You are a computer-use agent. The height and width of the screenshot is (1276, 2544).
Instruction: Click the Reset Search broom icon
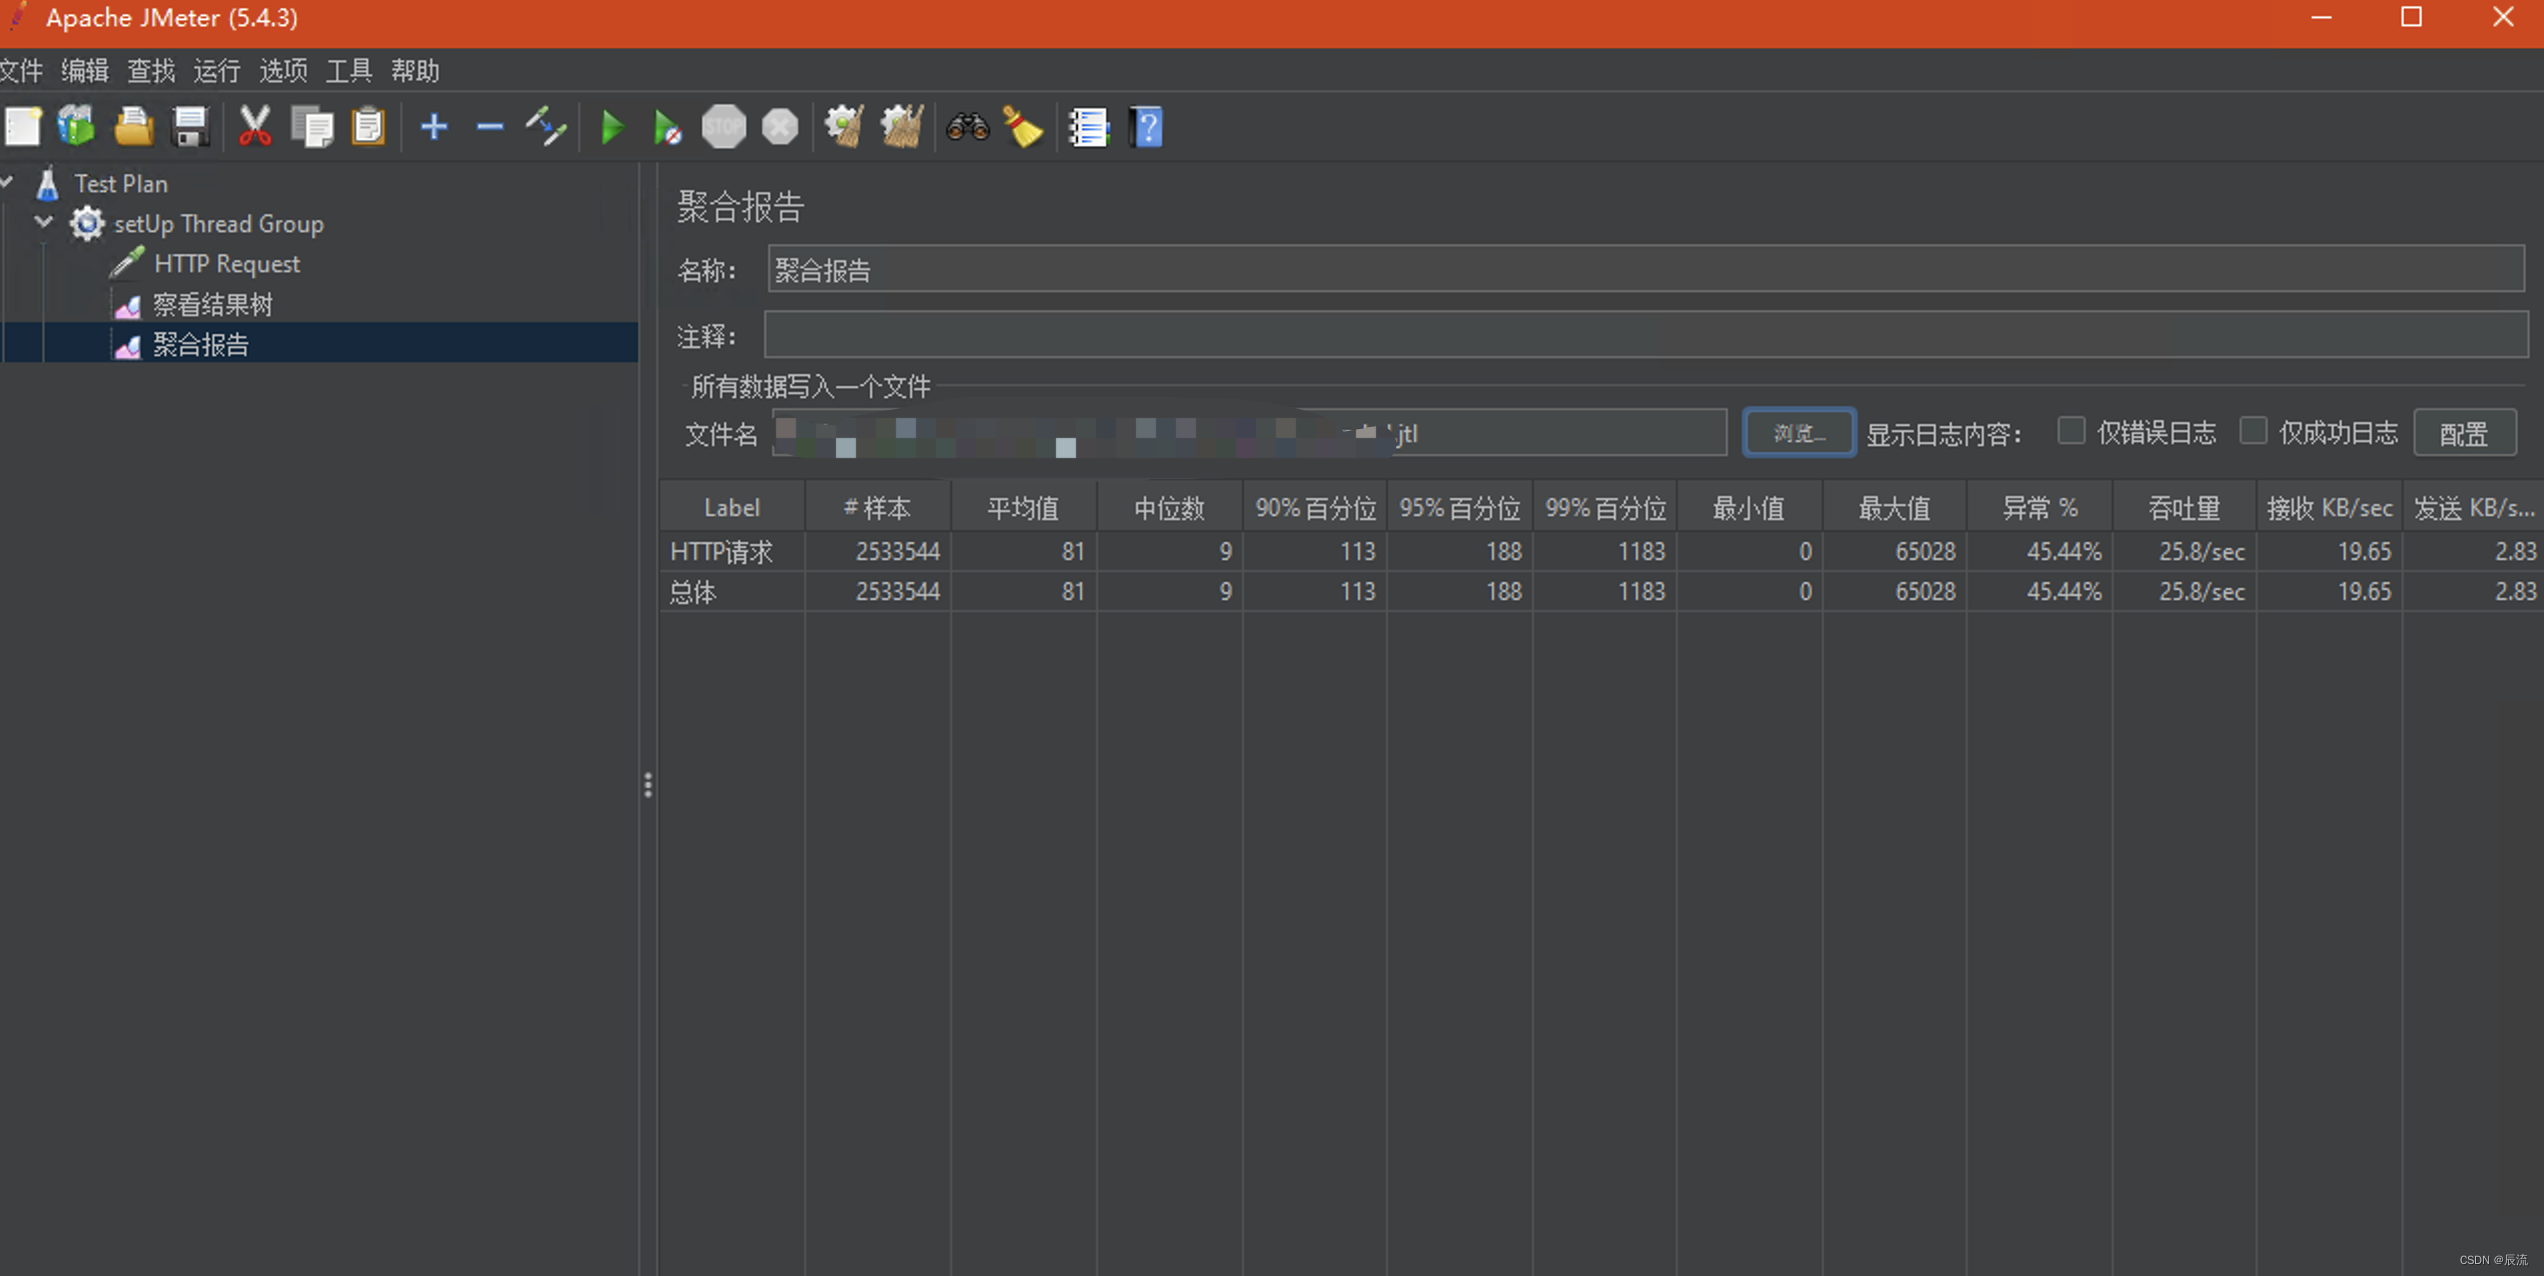[1023, 127]
